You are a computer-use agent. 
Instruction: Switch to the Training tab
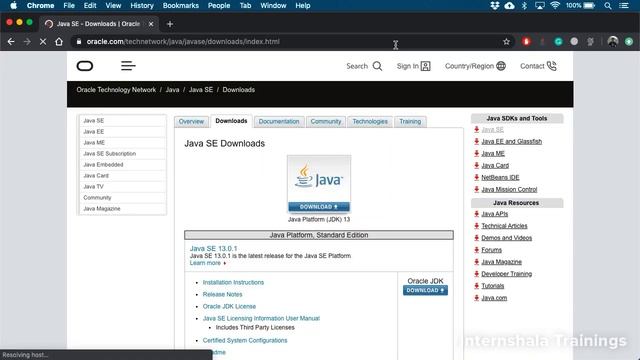tap(410, 122)
